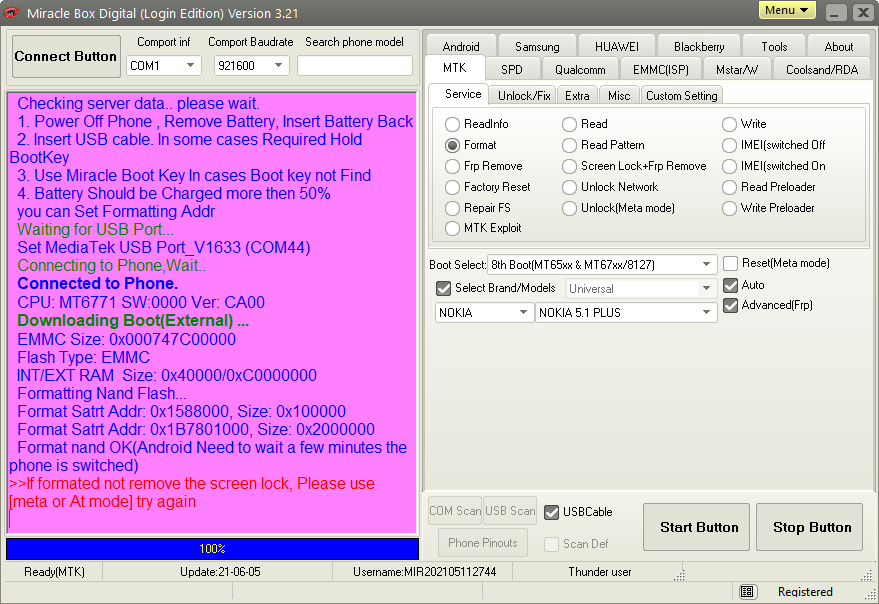879x604 pixels.
Task: Click the Registered status label
Action: pyautogui.click(x=805, y=592)
